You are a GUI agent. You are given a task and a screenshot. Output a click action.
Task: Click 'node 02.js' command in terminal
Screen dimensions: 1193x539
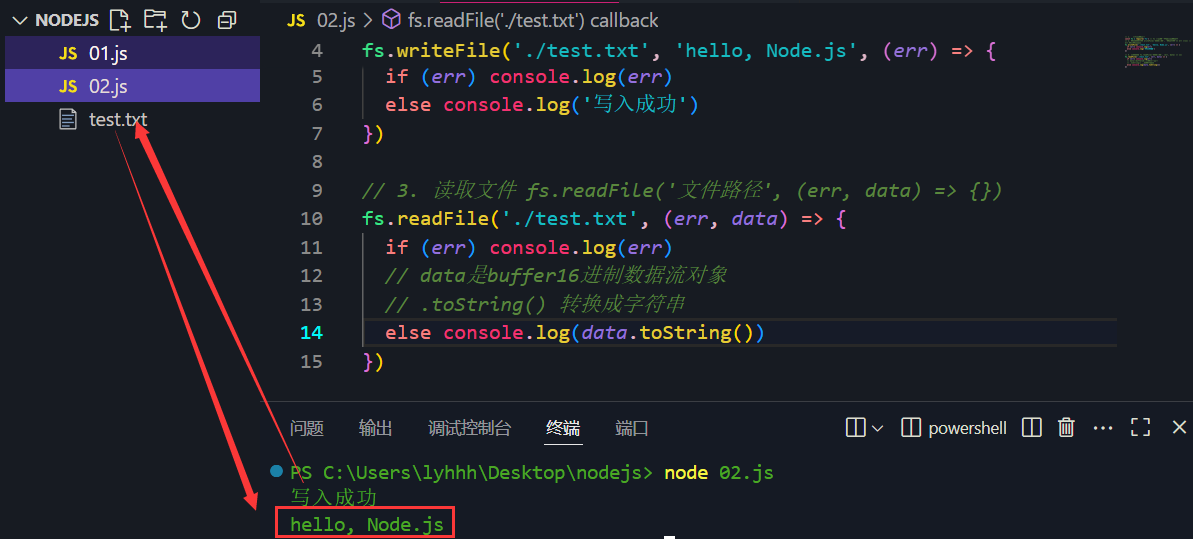[719, 473]
